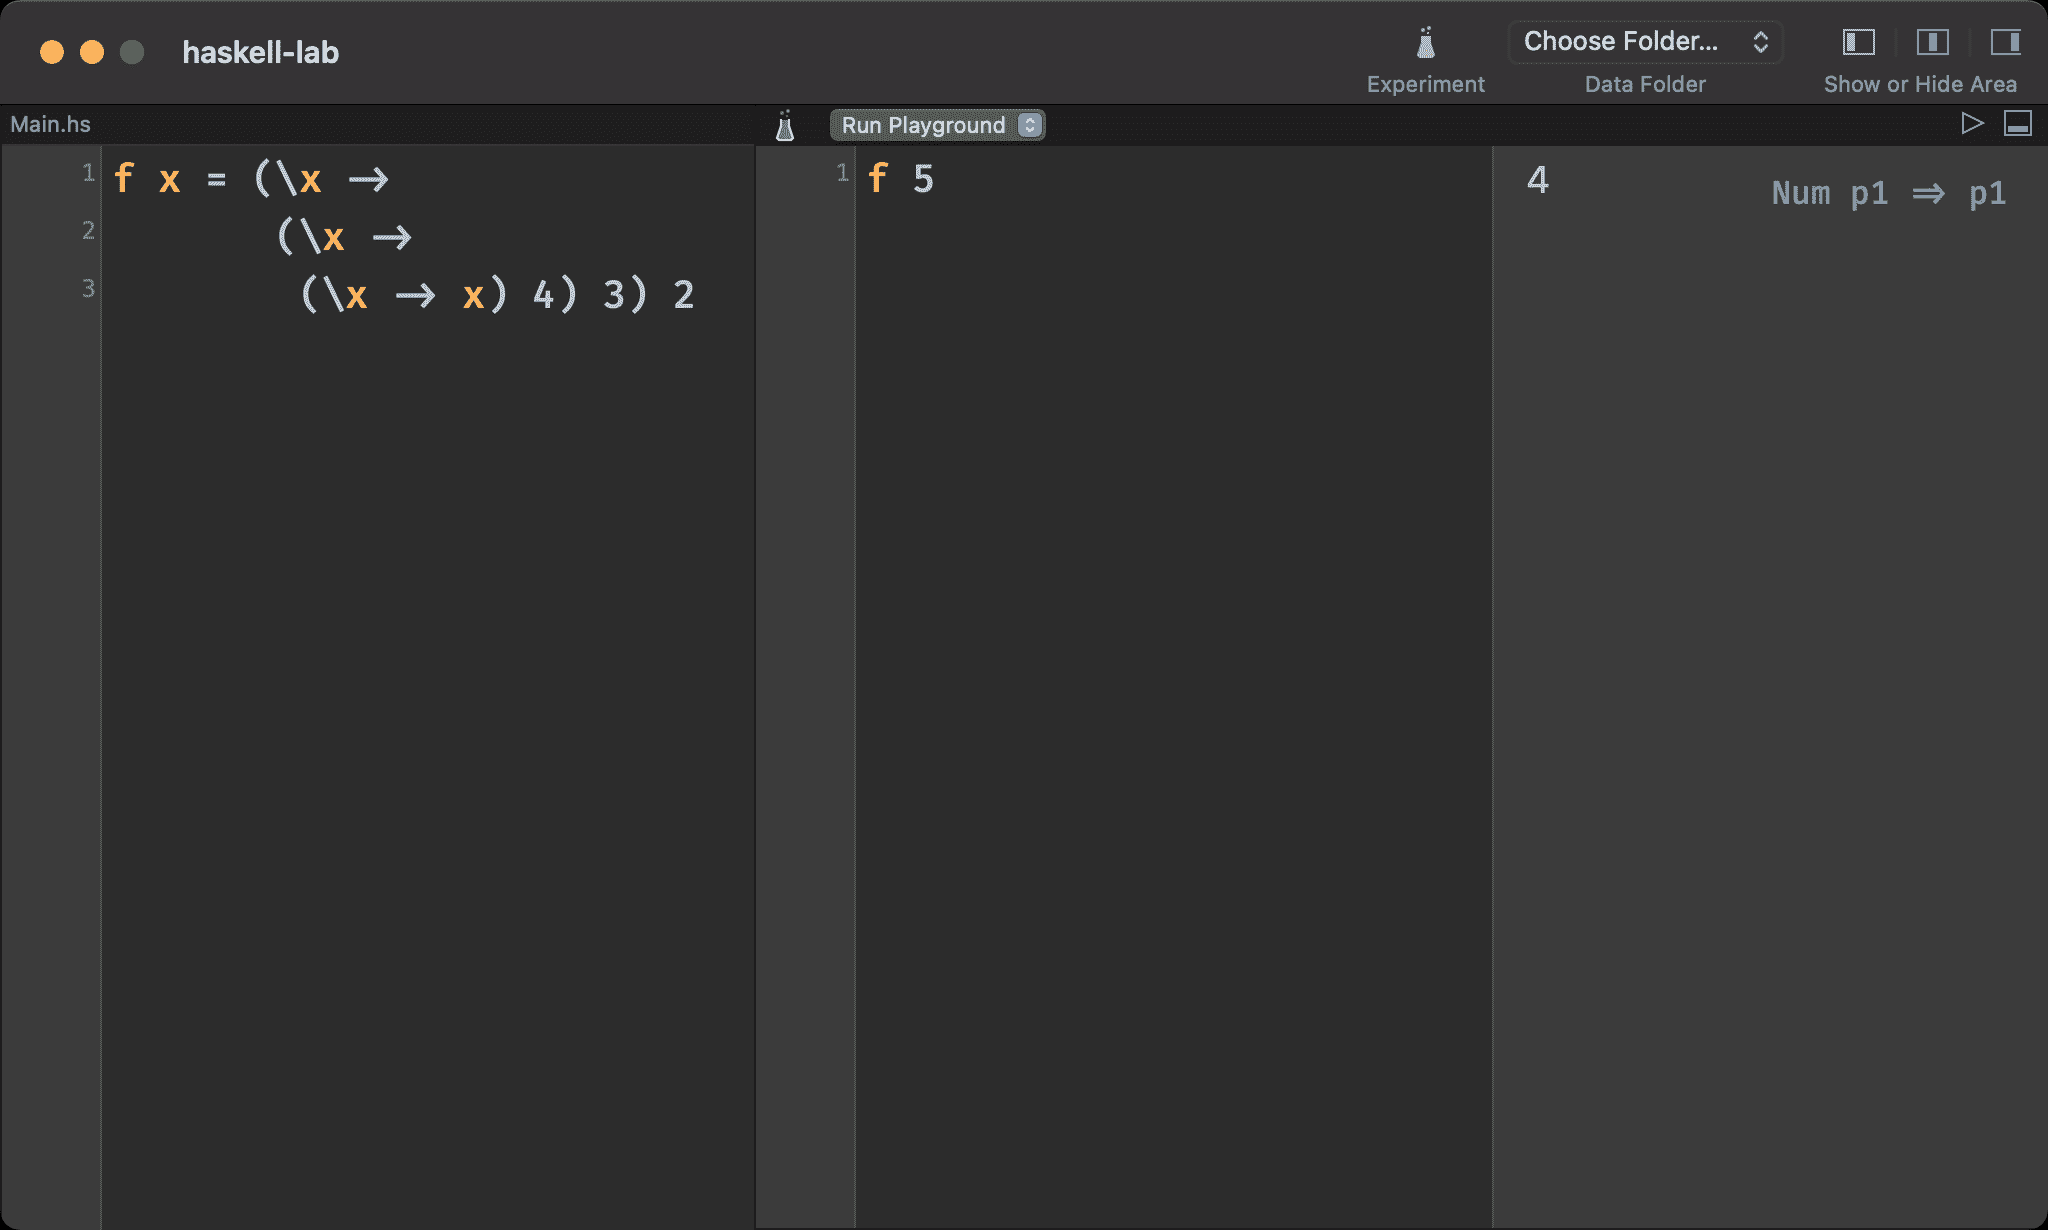
Task: Click the playground expression "f 5"
Action: 901,179
